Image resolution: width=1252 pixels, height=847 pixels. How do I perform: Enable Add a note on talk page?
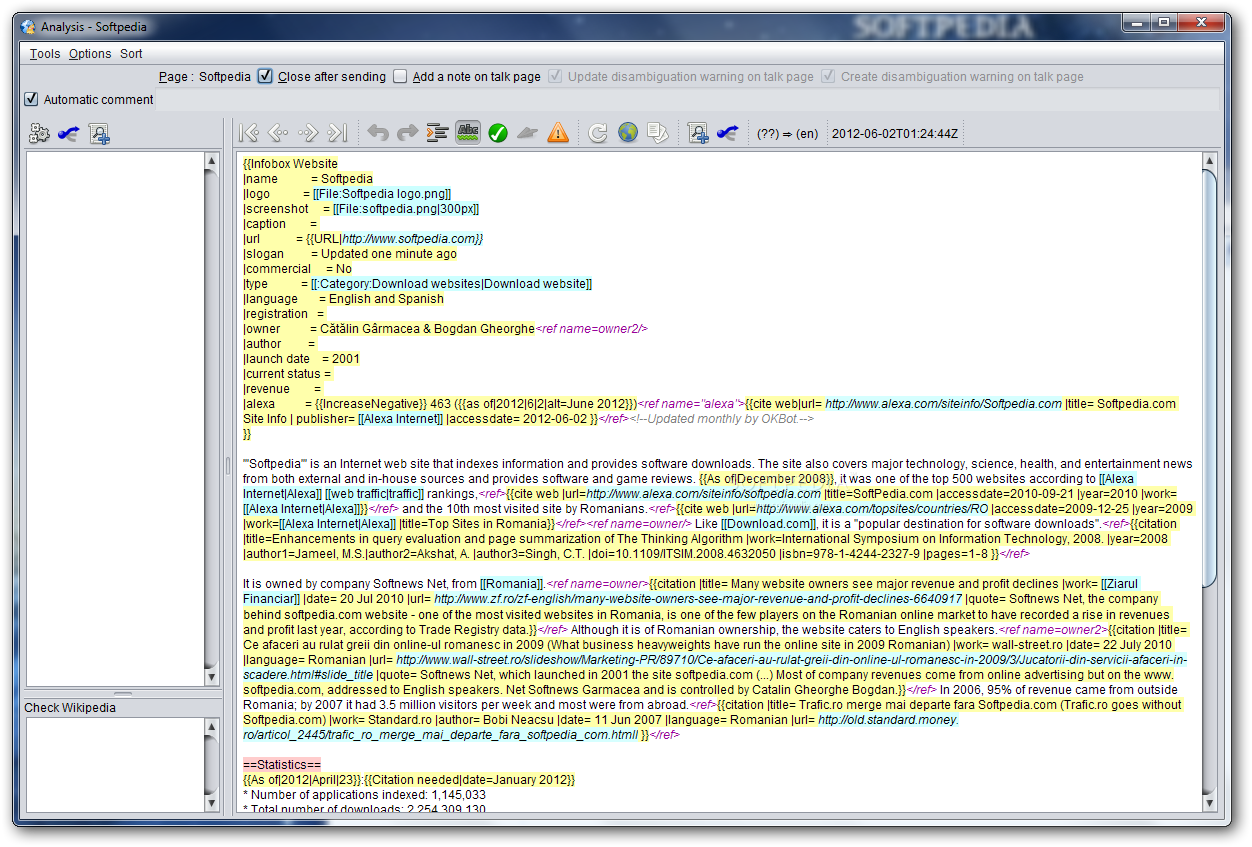(400, 76)
